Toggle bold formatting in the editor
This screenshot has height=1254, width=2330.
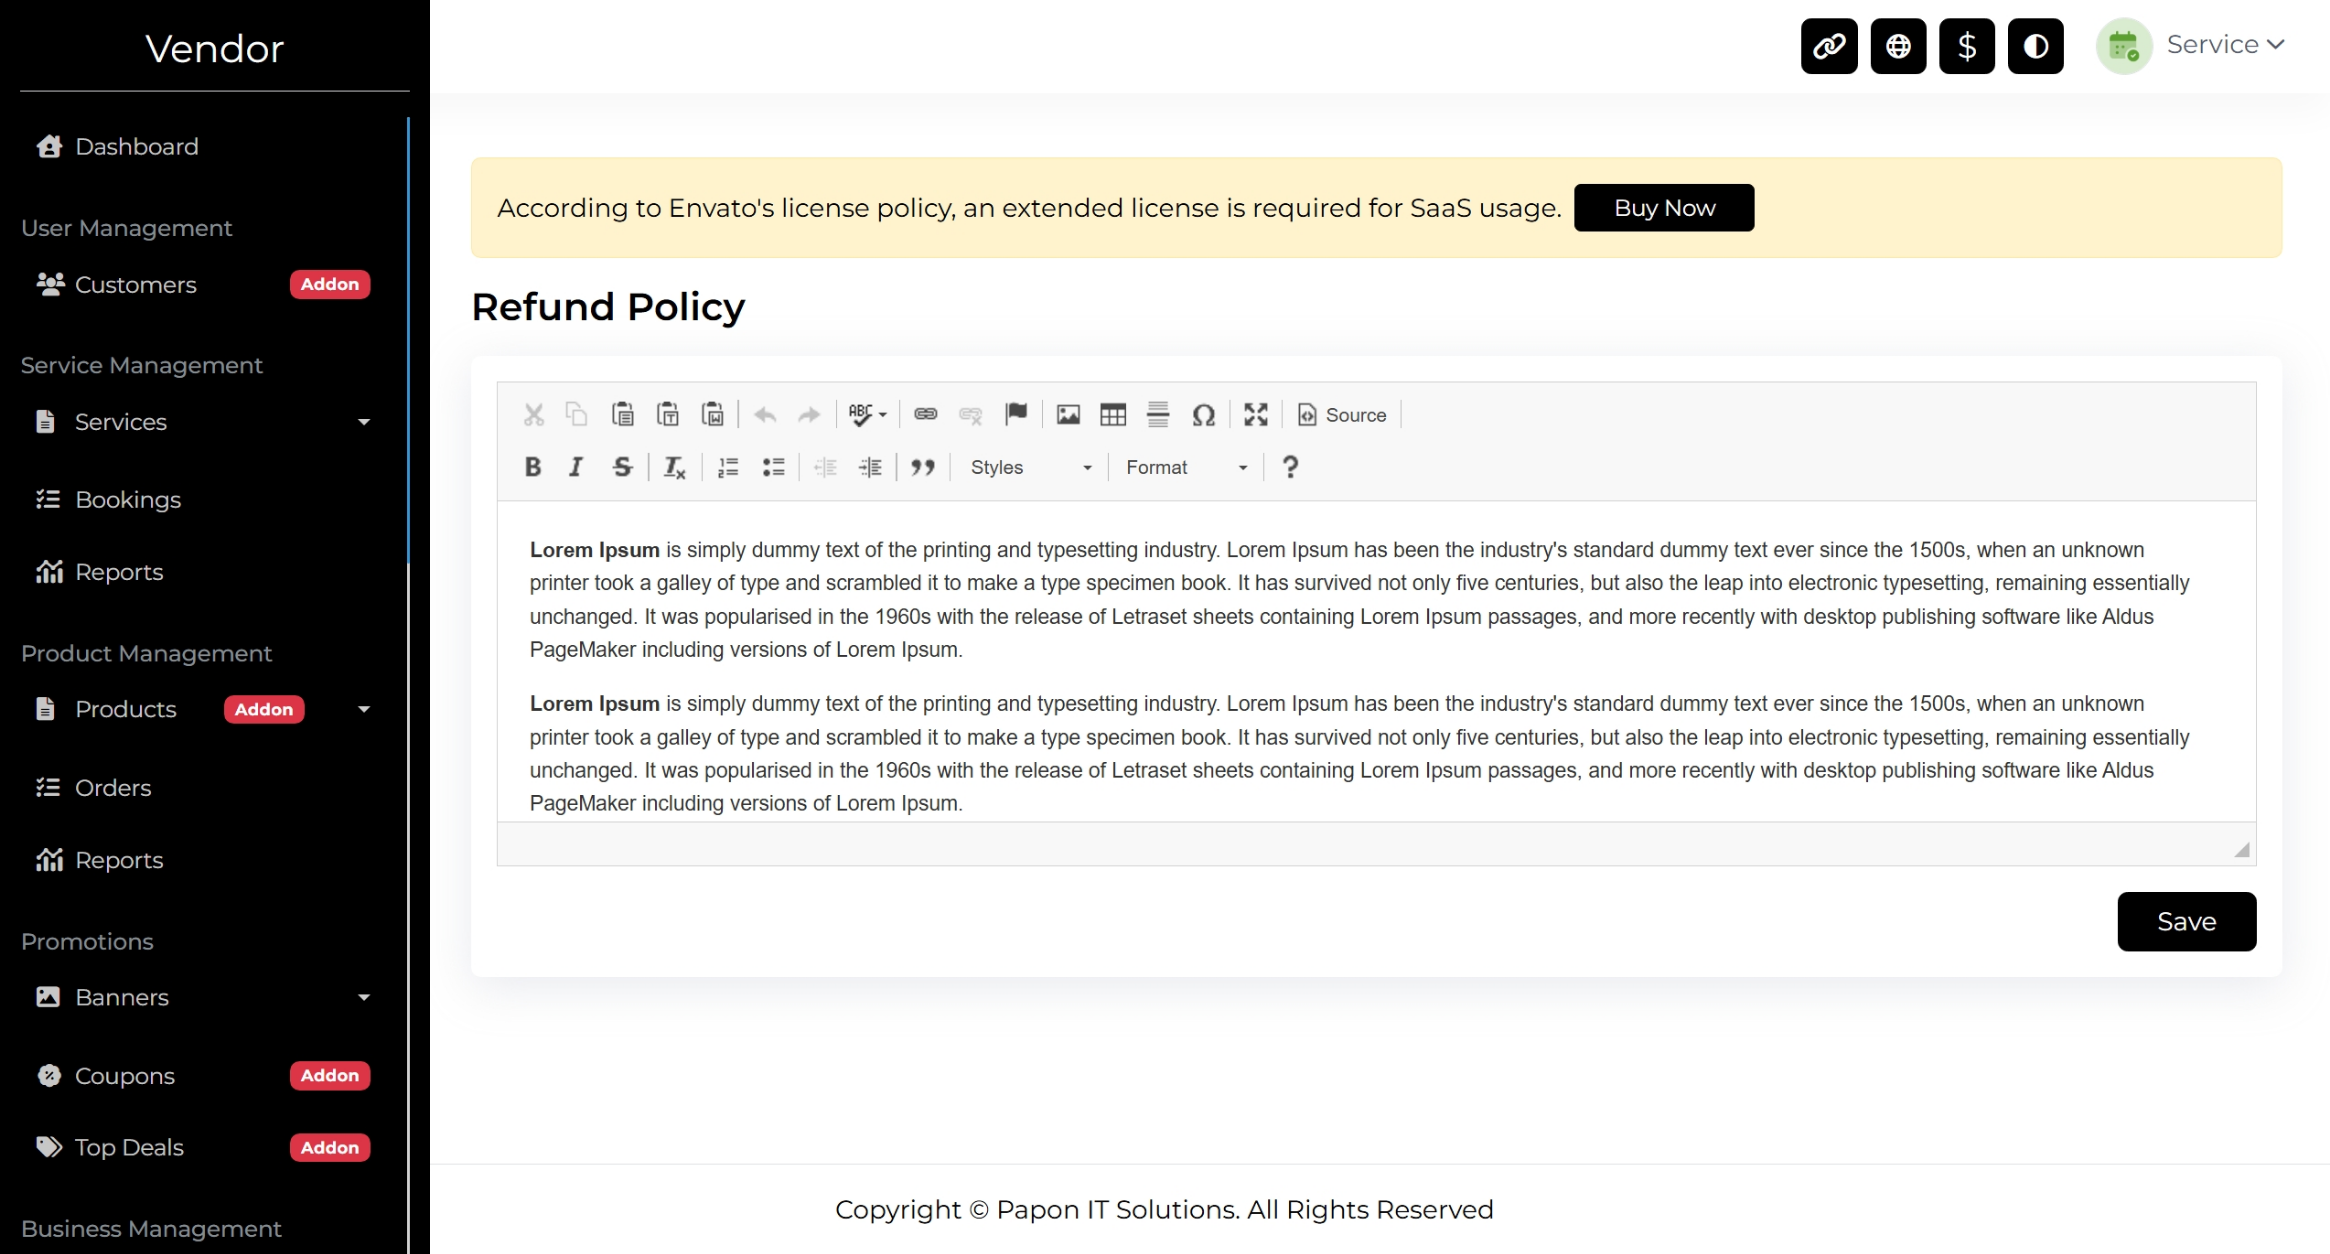(x=533, y=467)
